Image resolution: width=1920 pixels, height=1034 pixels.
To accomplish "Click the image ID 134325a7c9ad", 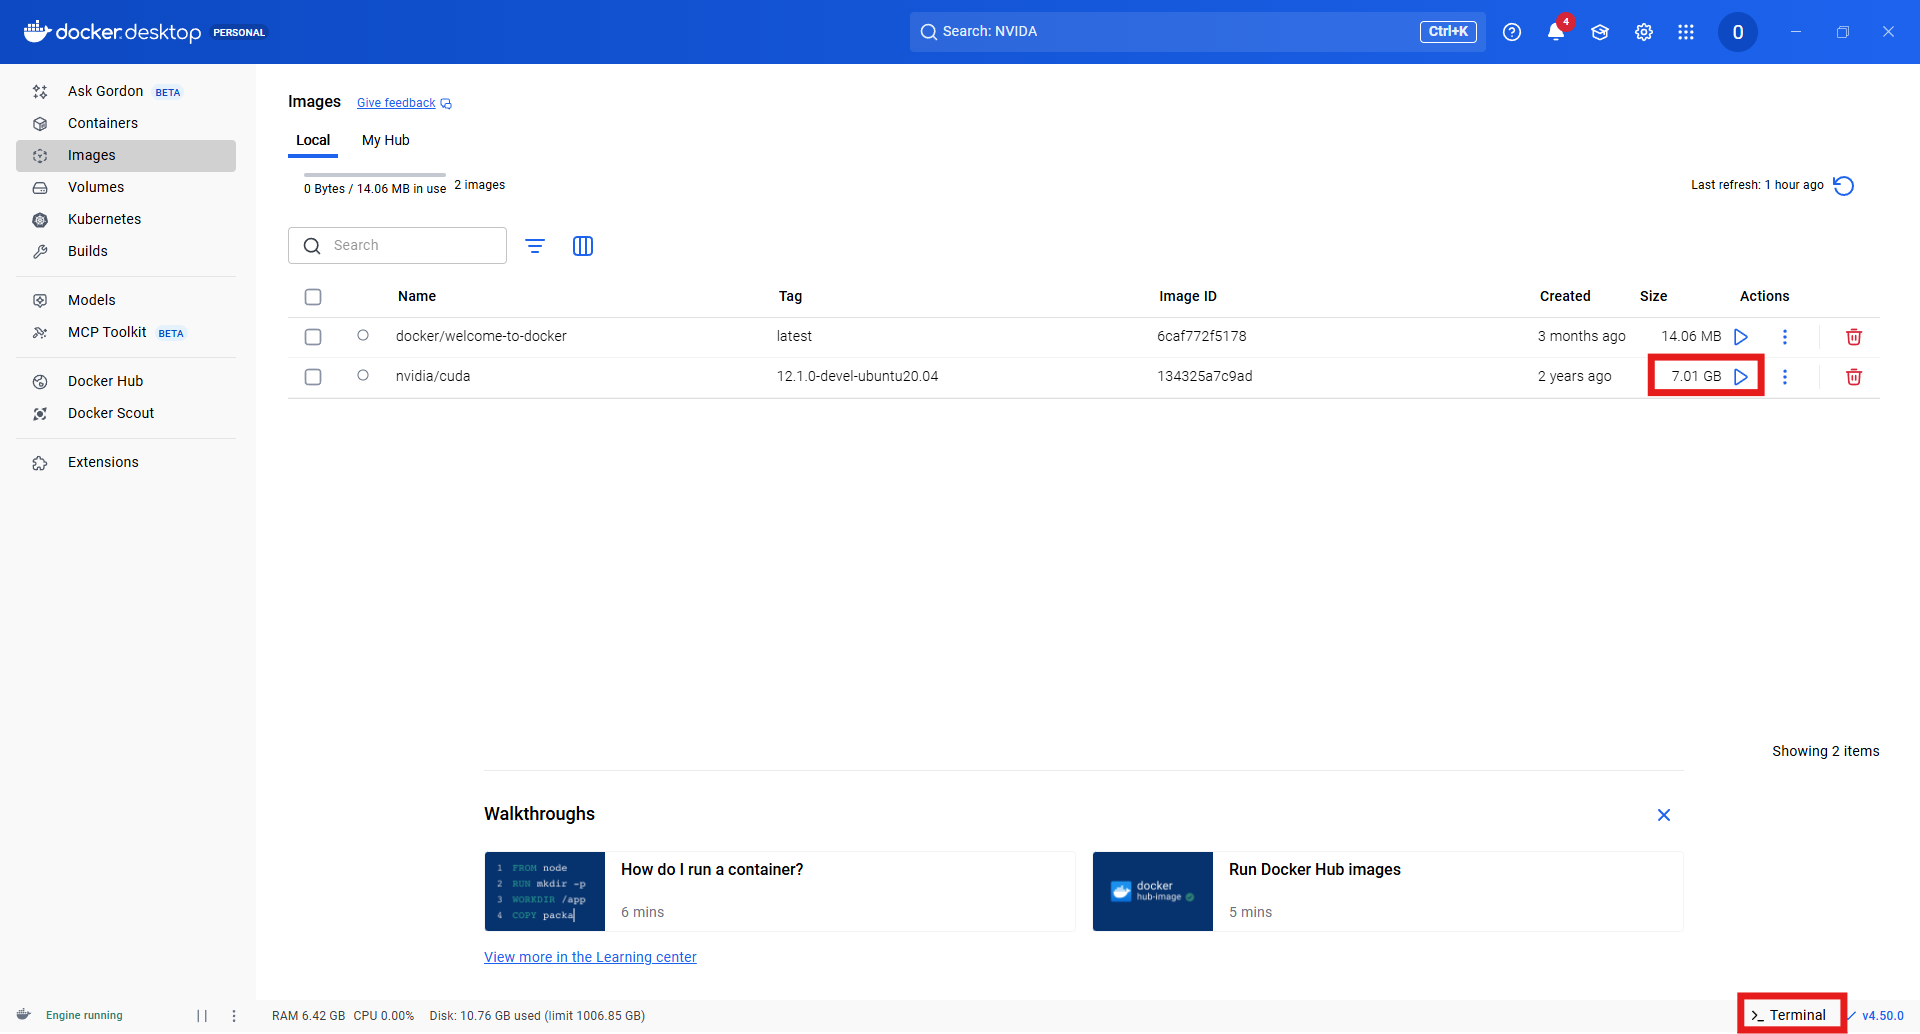I will click(x=1205, y=376).
